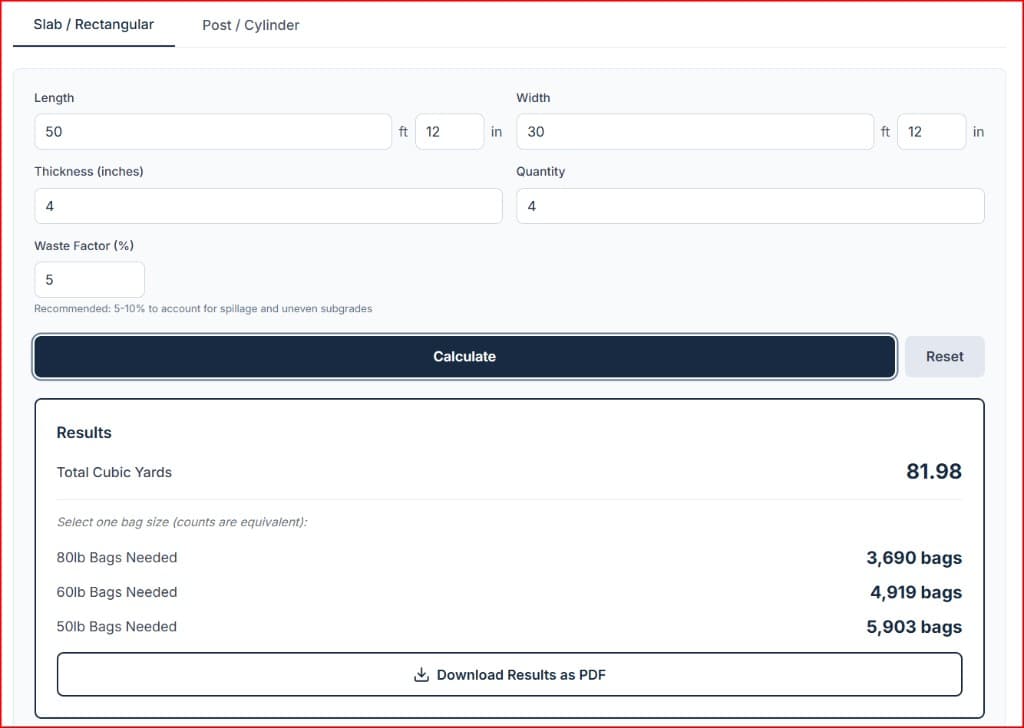Click the 80lb Bags Needed label
The width and height of the screenshot is (1024, 728).
(117, 558)
